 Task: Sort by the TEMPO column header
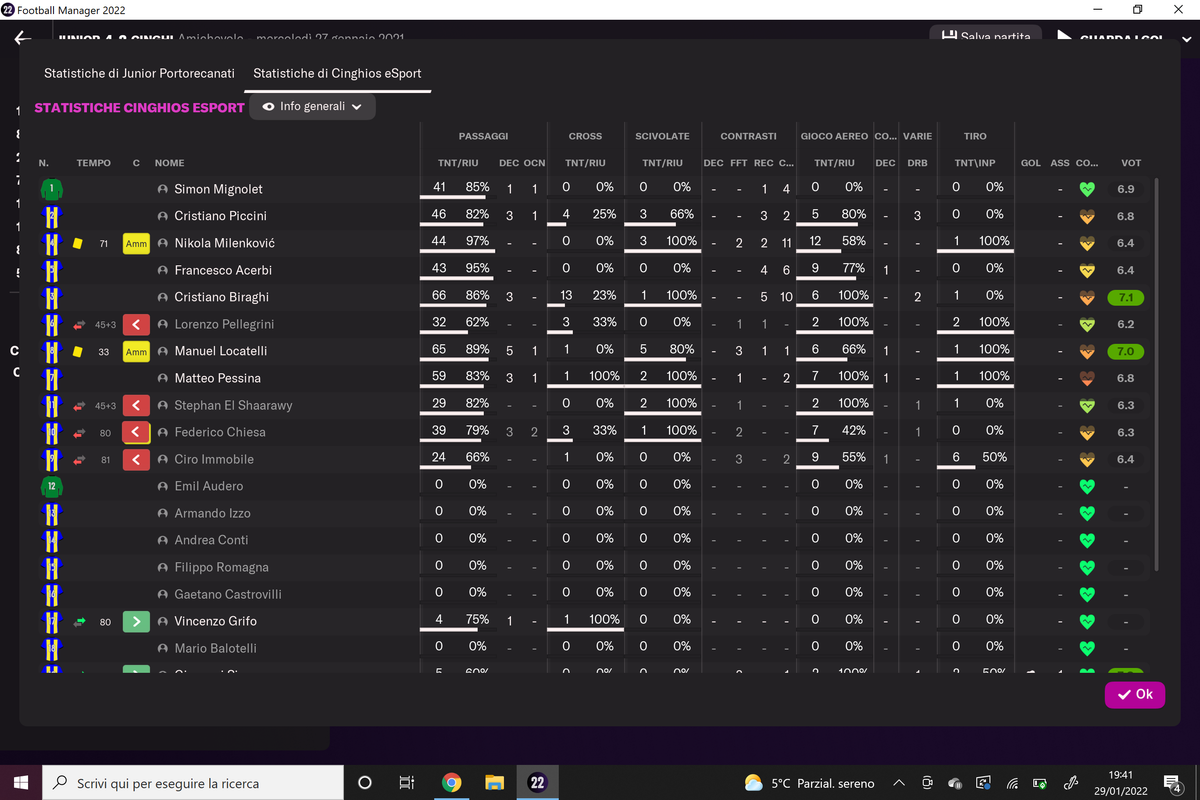point(94,163)
